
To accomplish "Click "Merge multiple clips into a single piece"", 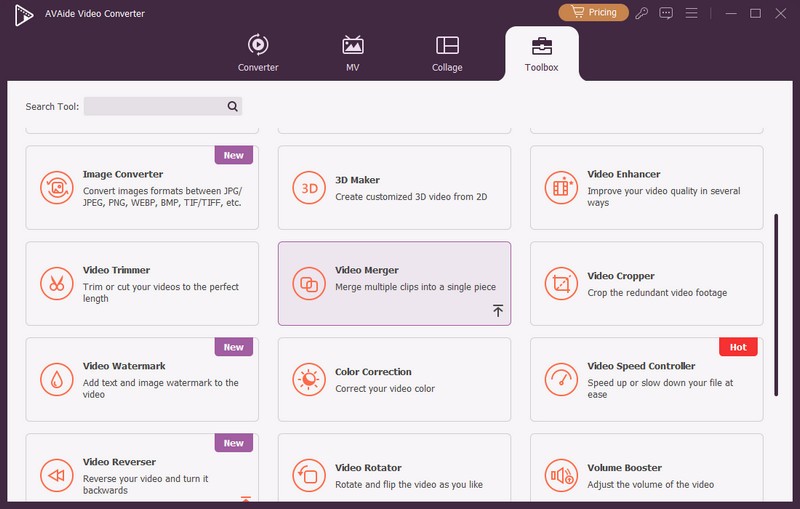I will coord(415,287).
